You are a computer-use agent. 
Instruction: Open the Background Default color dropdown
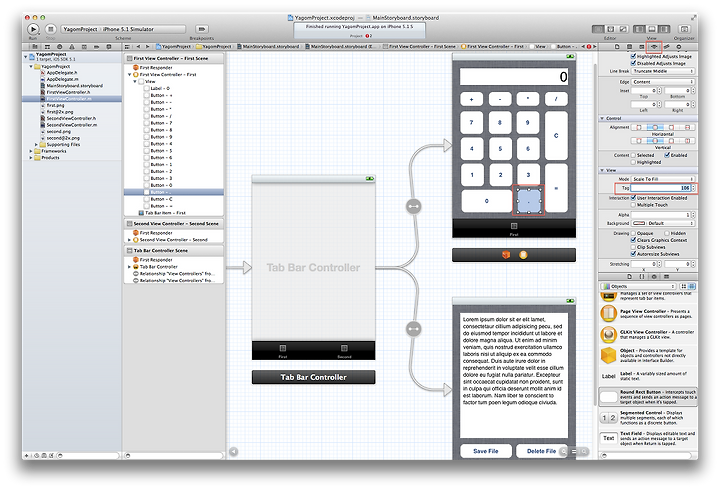click(663, 223)
